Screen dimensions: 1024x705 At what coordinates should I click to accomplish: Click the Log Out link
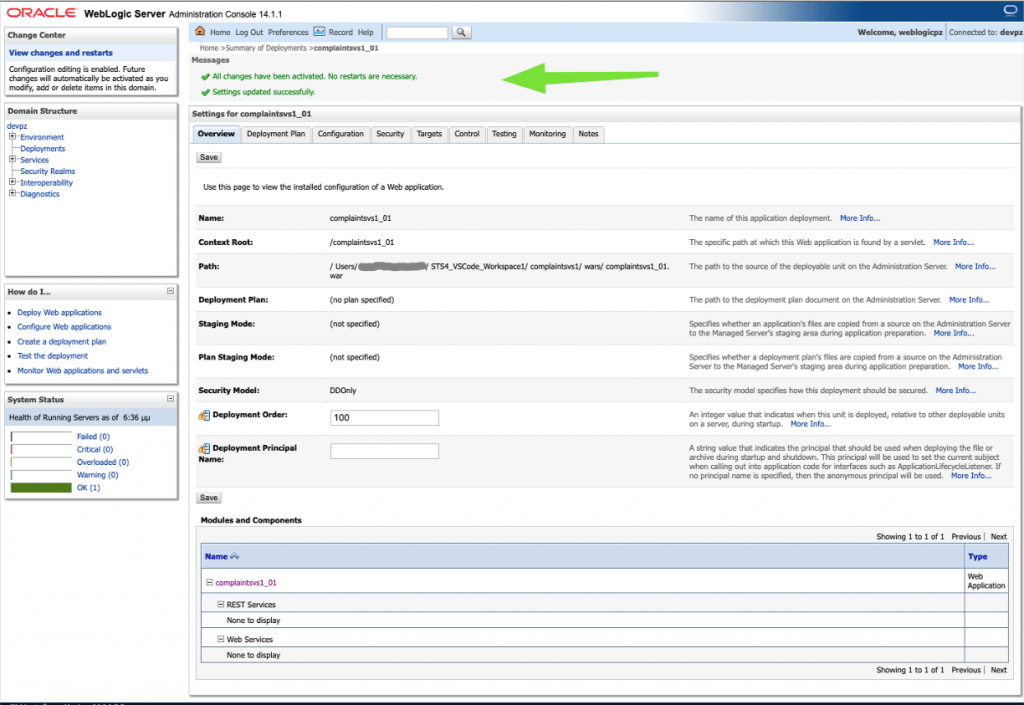[249, 32]
